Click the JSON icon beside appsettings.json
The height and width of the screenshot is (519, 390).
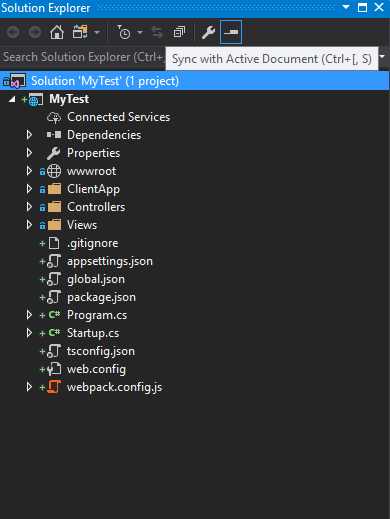[x=54, y=261]
